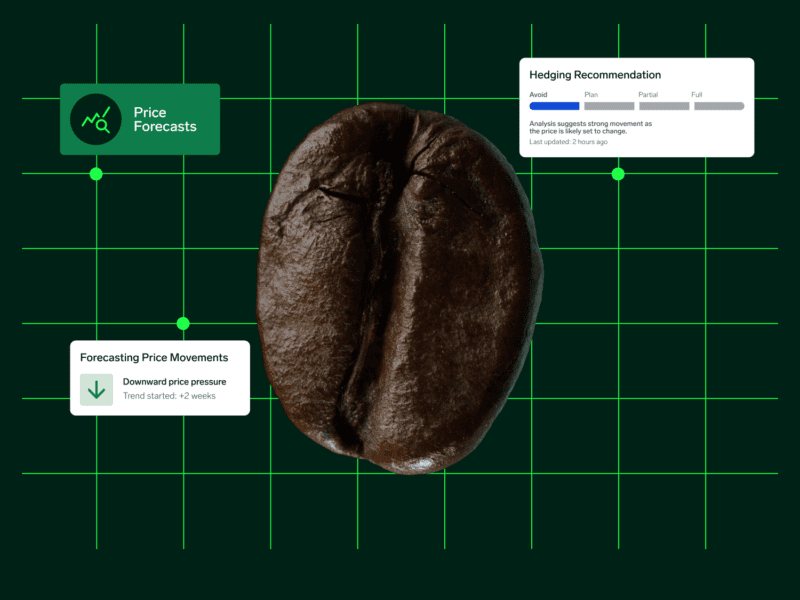Image resolution: width=800 pixels, height=600 pixels.
Task: Click the Hedging Recommendation heading
Action: point(595,75)
